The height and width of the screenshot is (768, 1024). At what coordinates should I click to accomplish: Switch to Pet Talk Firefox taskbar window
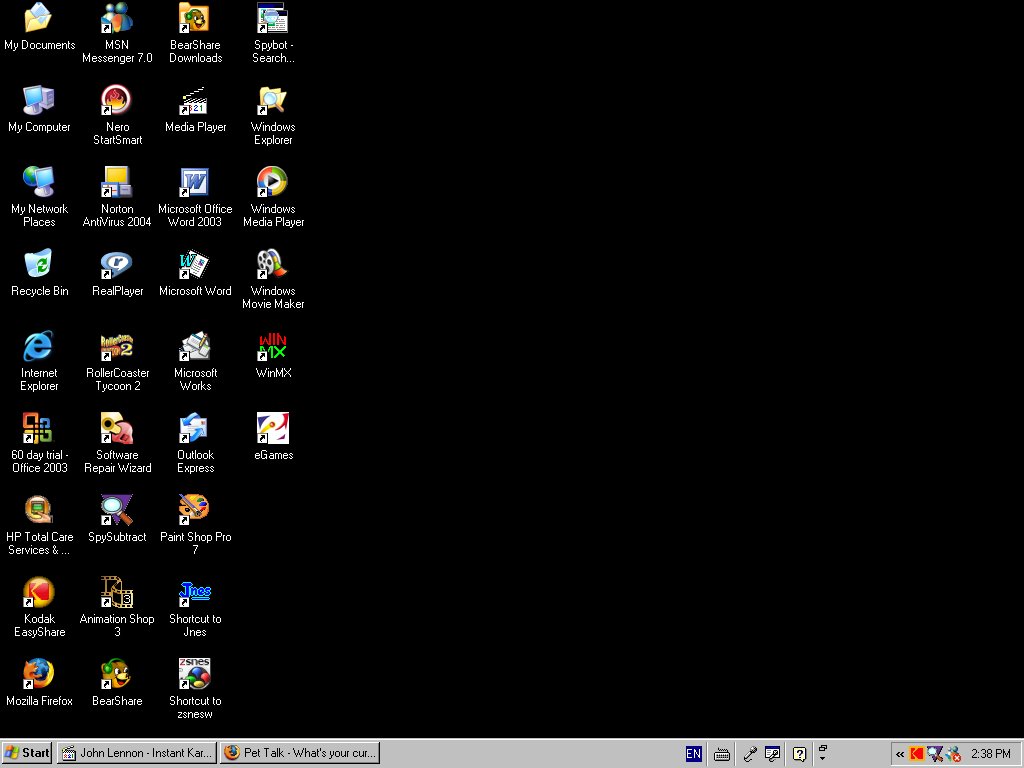pyautogui.click(x=300, y=753)
